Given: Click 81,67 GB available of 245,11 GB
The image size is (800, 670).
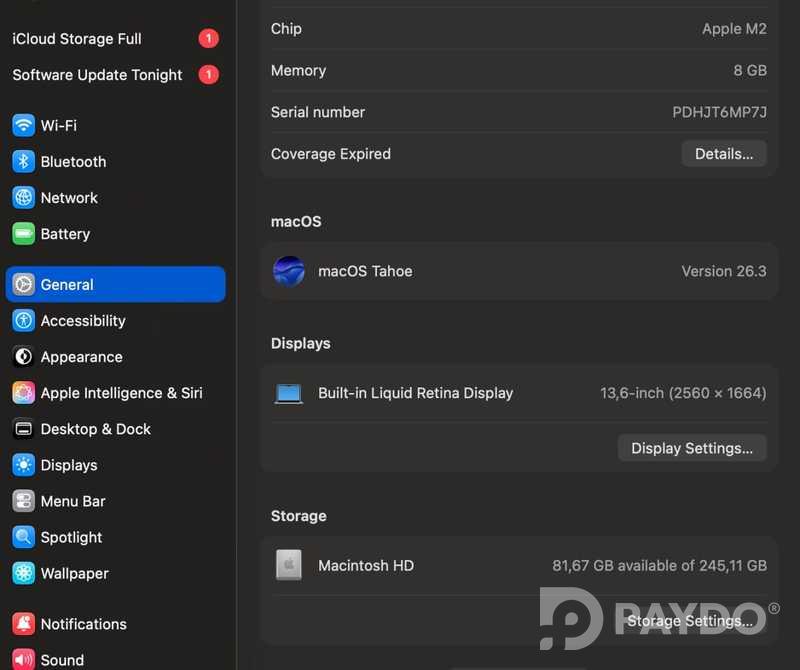Looking at the screenshot, I should 659,565.
